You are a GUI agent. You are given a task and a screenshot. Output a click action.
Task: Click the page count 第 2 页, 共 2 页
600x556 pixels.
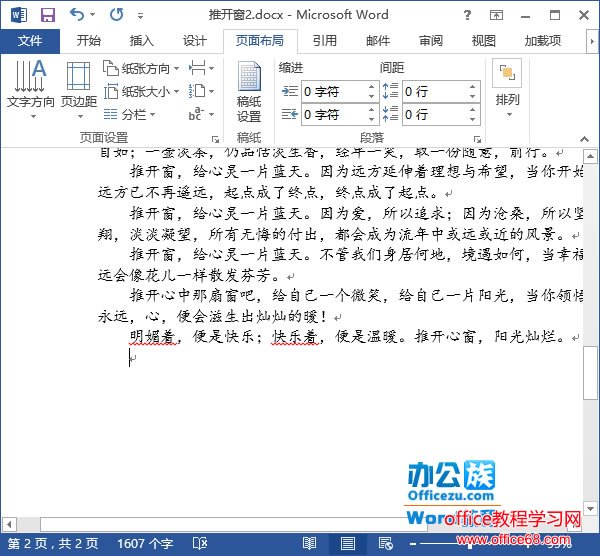tap(53, 543)
